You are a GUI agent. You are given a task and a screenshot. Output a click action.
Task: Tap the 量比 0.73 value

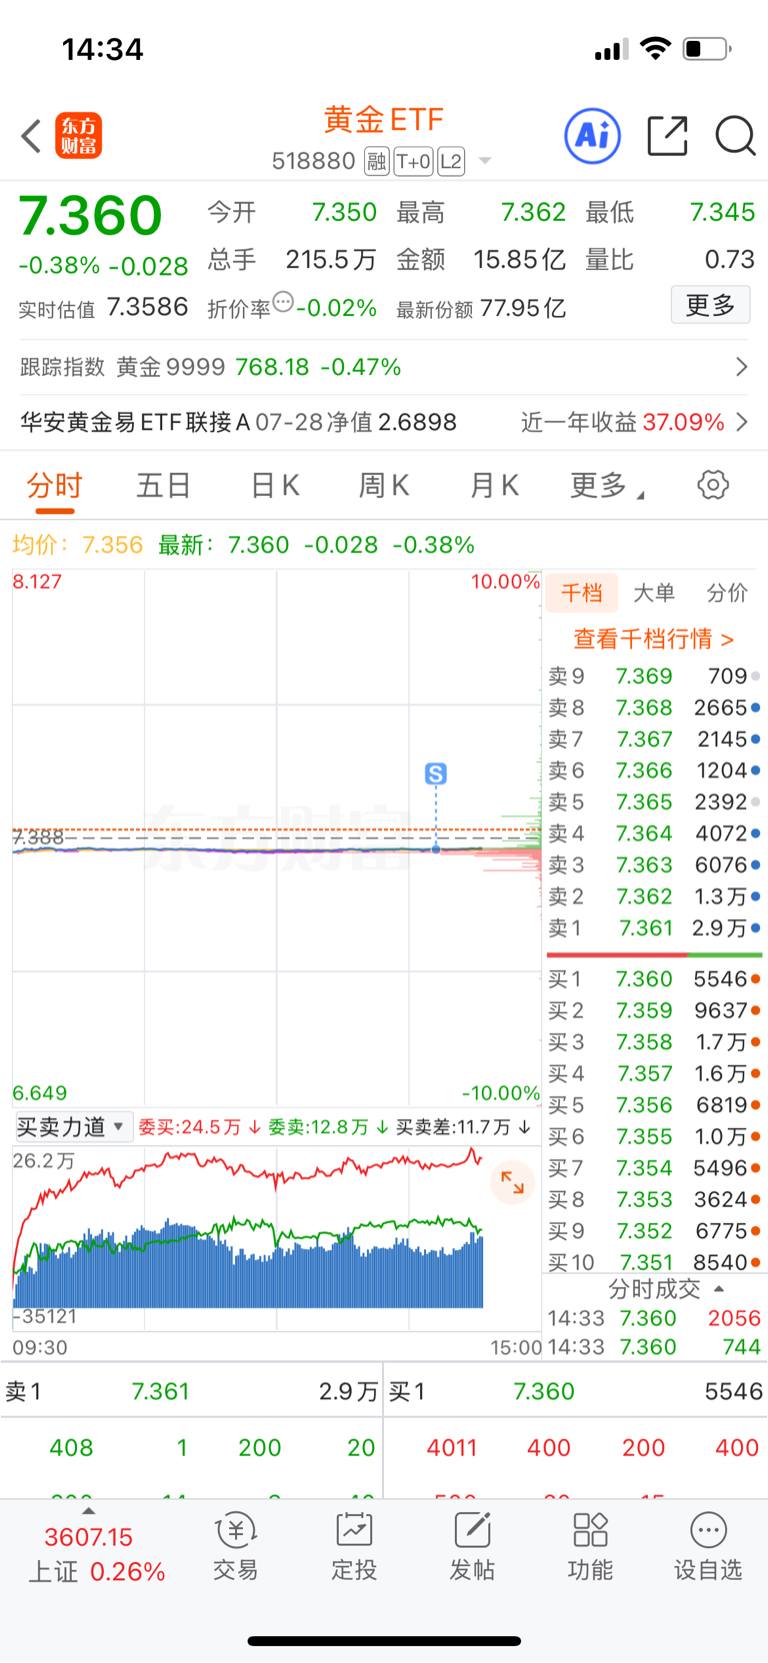pyautogui.click(x=729, y=260)
